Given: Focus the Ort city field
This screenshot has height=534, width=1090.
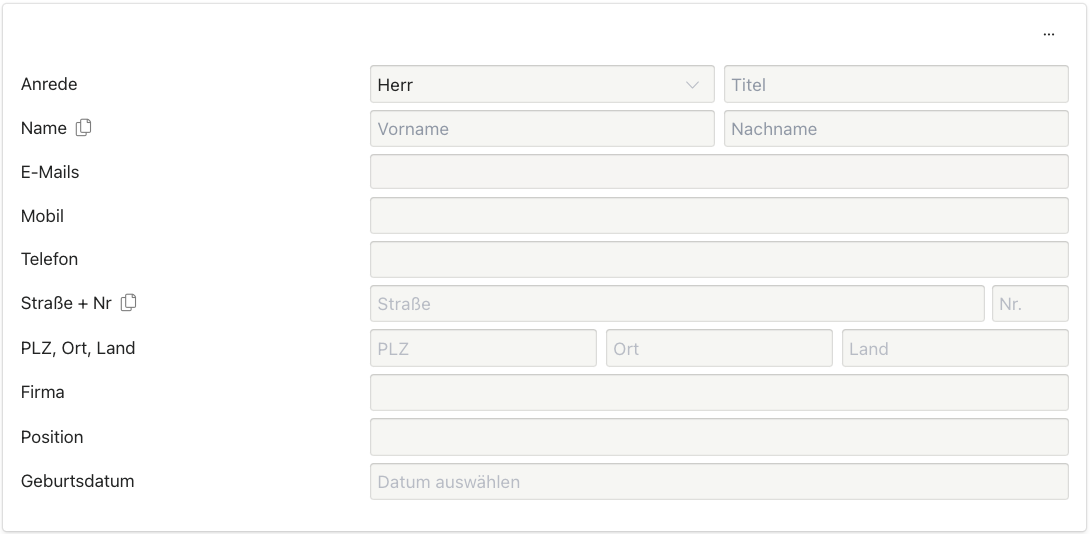Looking at the screenshot, I should [718, 348].
